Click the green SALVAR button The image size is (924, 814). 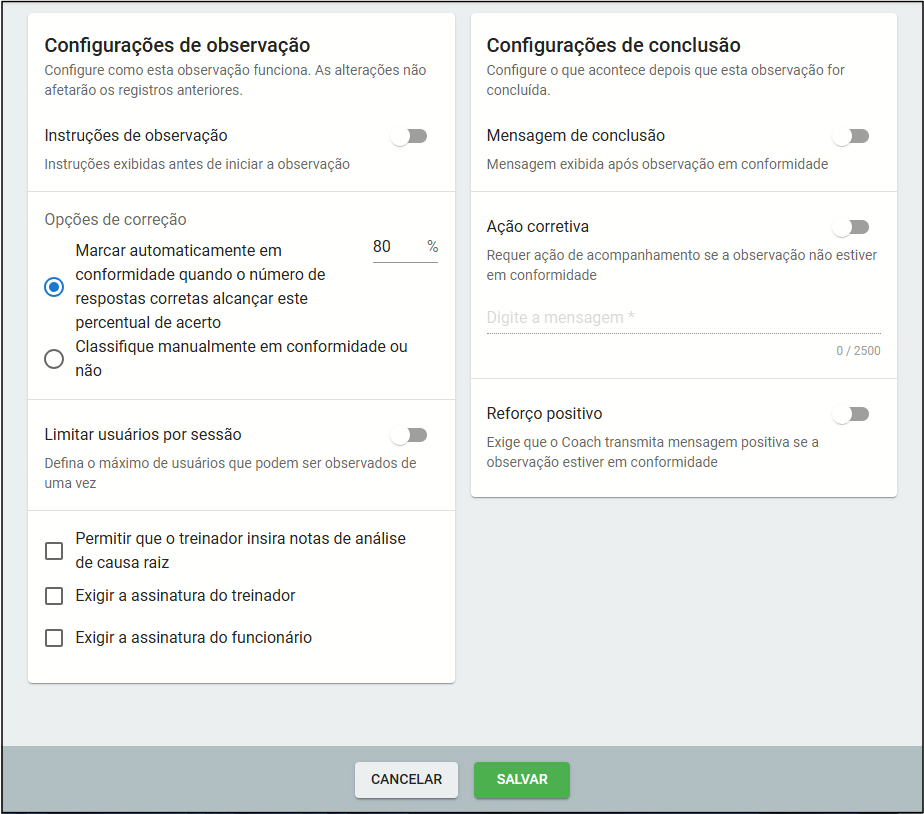point(521,780)
